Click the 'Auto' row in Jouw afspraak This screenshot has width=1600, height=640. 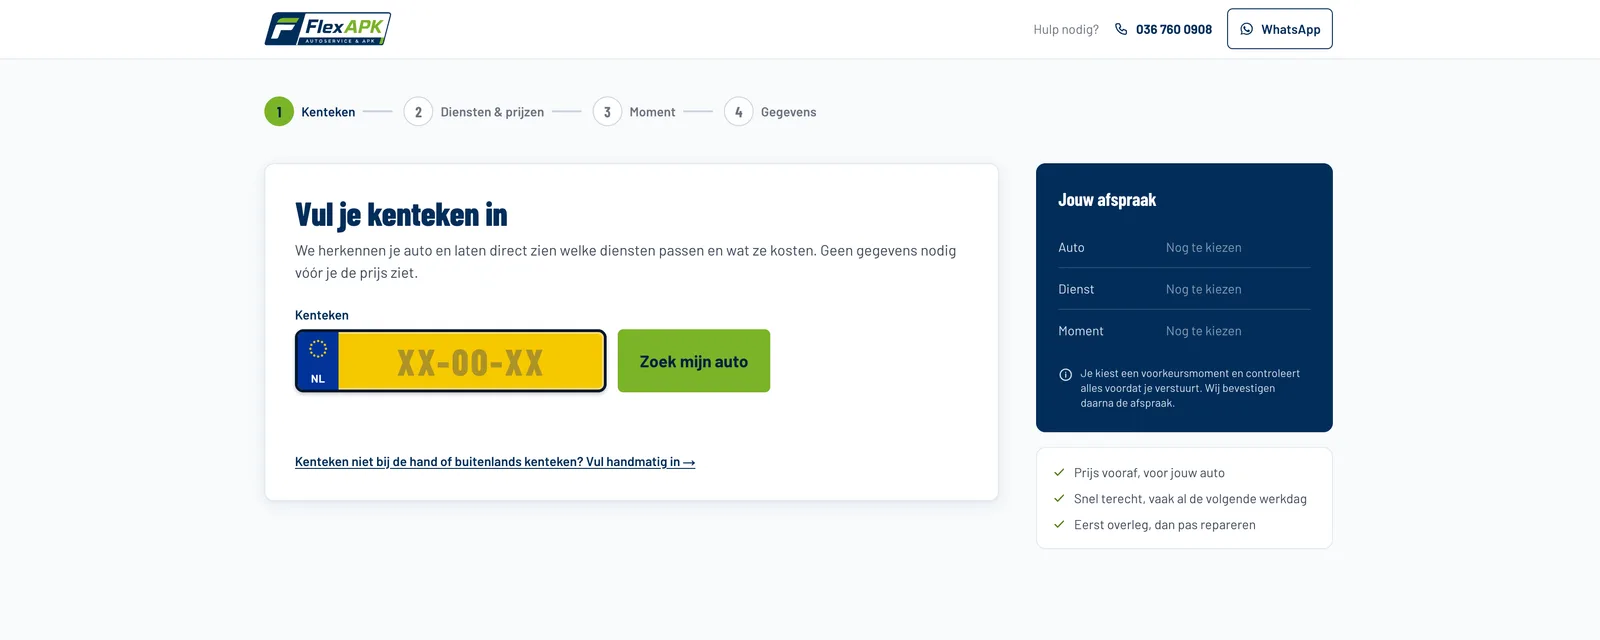point(1184,247)
